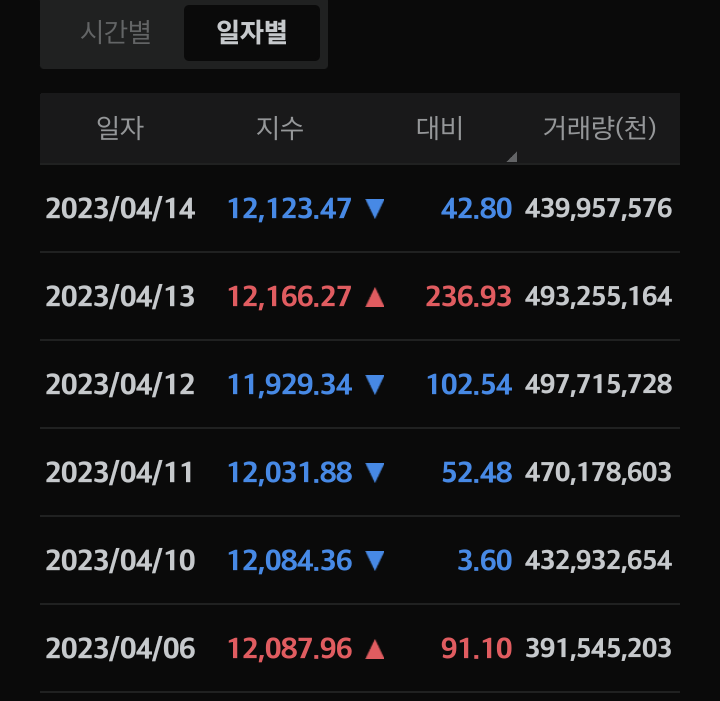This screenshot has height=701, width=720.
Task: Click change value 42.80
Action: point(476,208)
